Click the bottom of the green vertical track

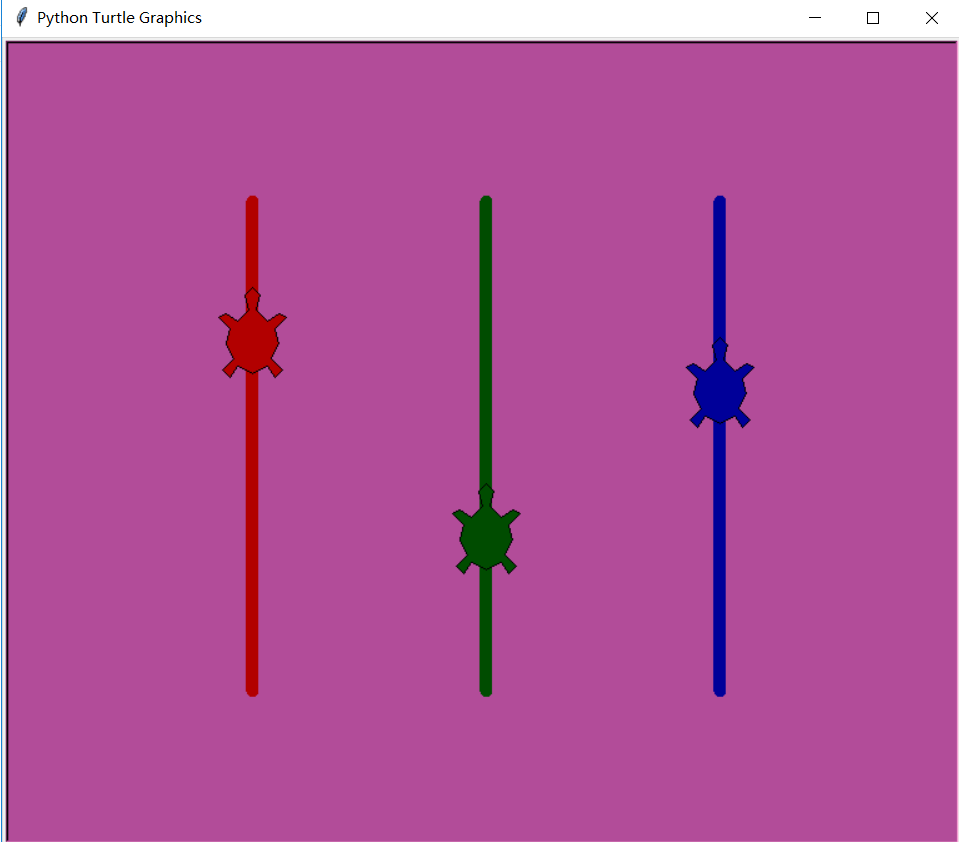(x=486, y=690)
